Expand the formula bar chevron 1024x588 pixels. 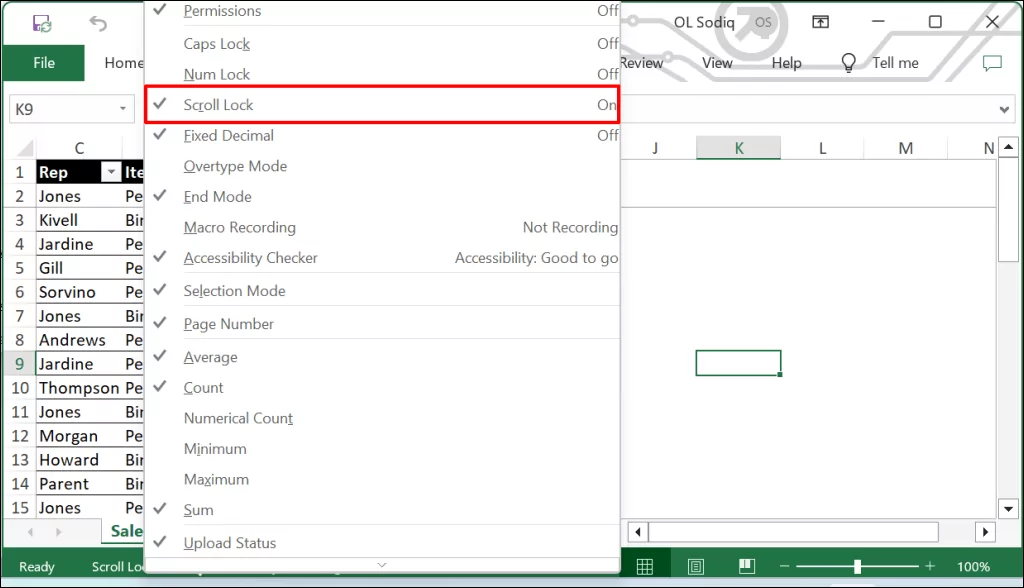pyautogui.click(x=1005, y=109)
